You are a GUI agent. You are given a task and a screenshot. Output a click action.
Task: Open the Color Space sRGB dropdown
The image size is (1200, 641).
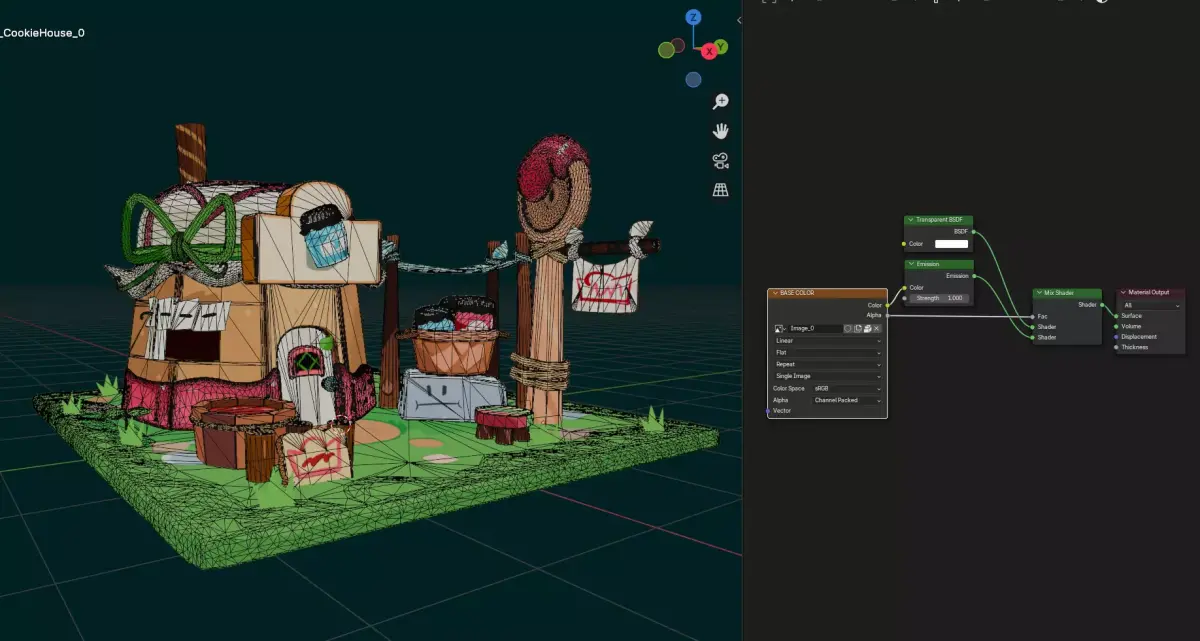[x=847, y=389]
